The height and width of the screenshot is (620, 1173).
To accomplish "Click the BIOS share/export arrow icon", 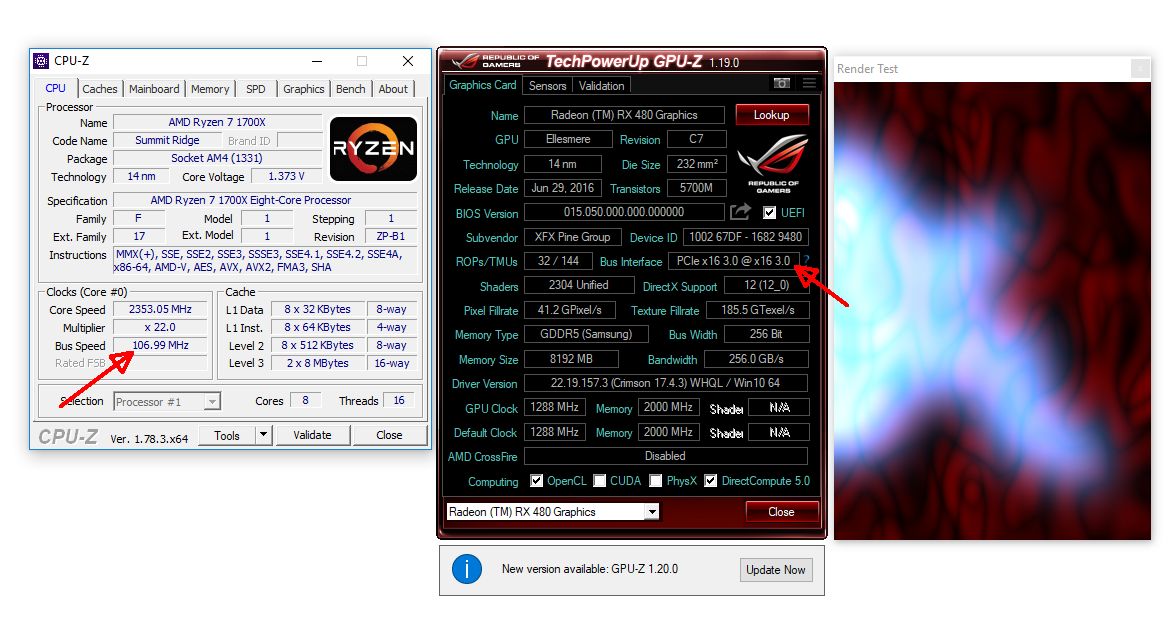I will click(x=740, y=212).
